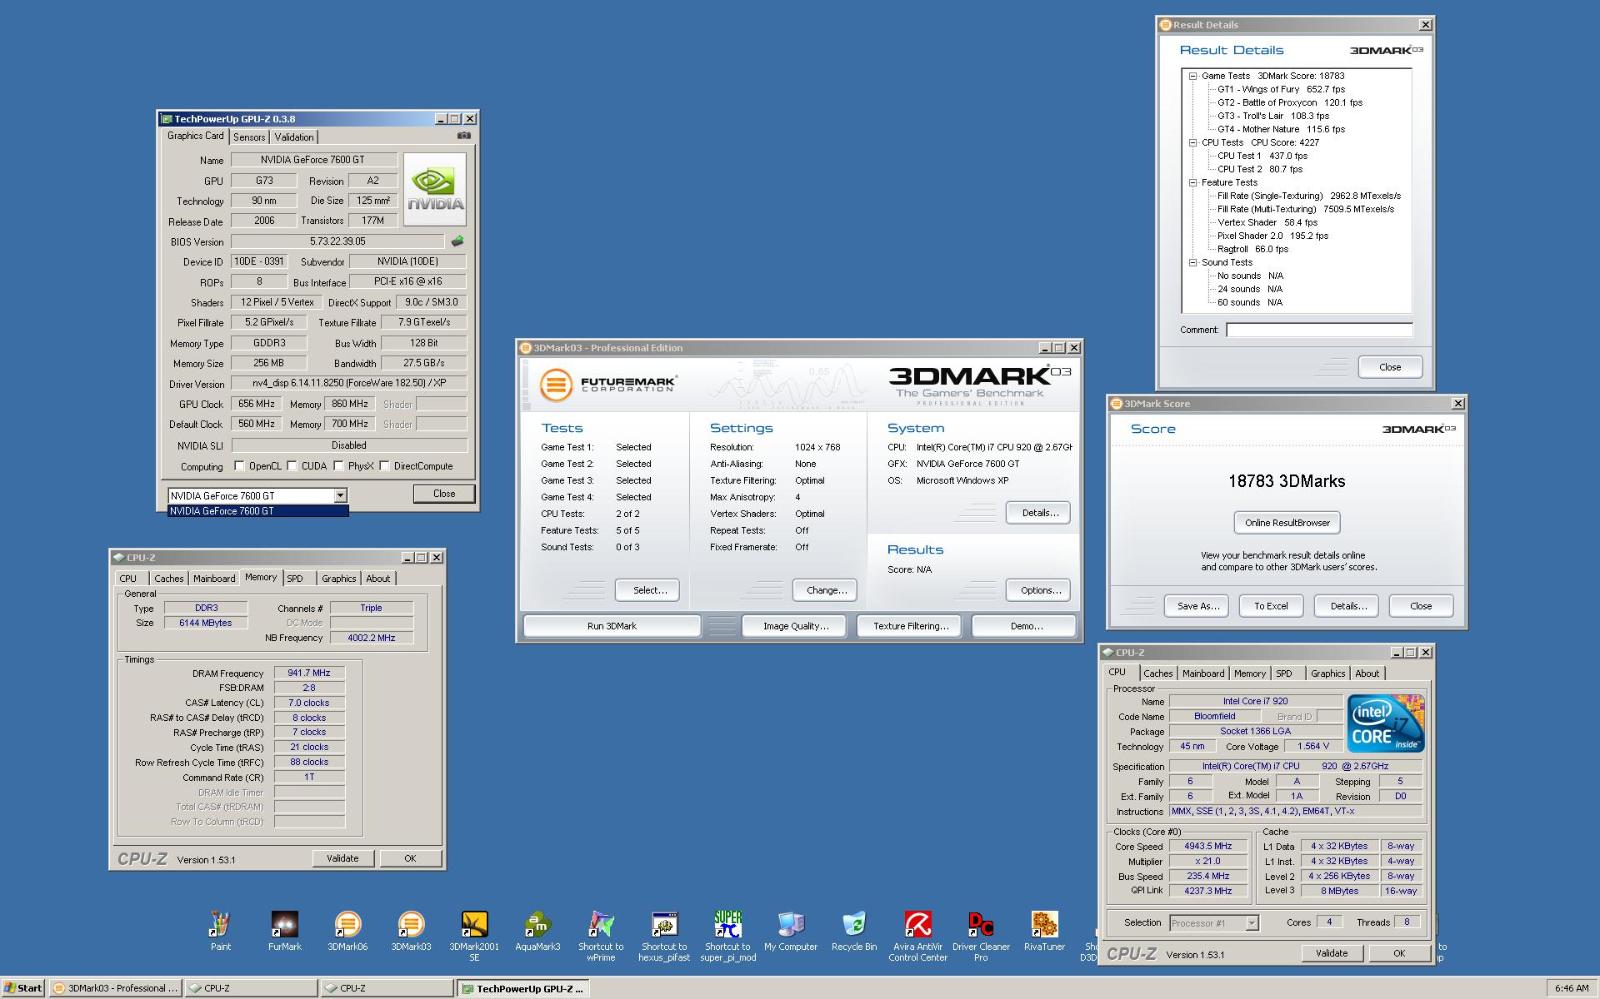Click the To Excel button

point(1271,606)
